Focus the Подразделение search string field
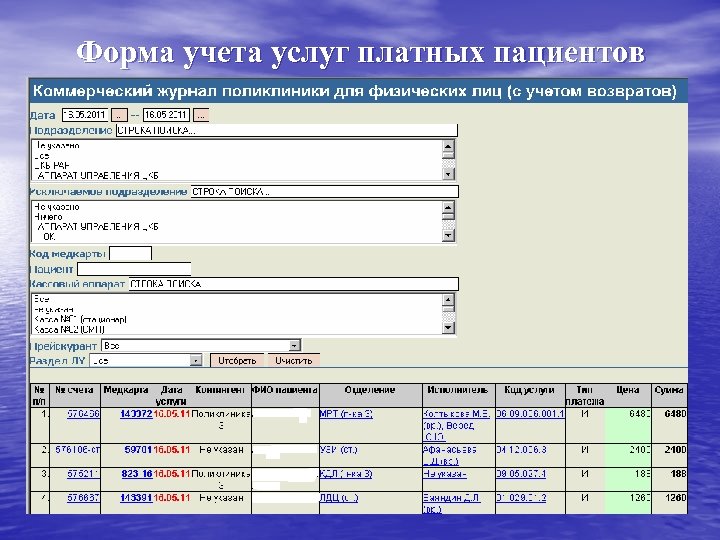This screenshot has height=540, width=720. [287, 130]
